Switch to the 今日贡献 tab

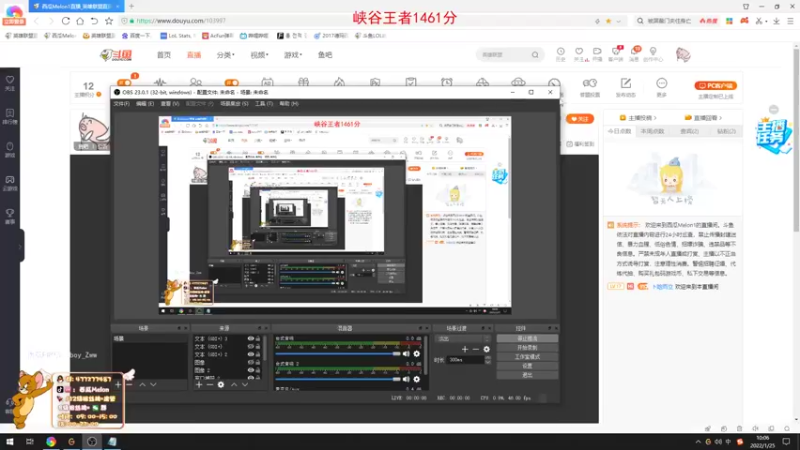(x=619, y=132)
